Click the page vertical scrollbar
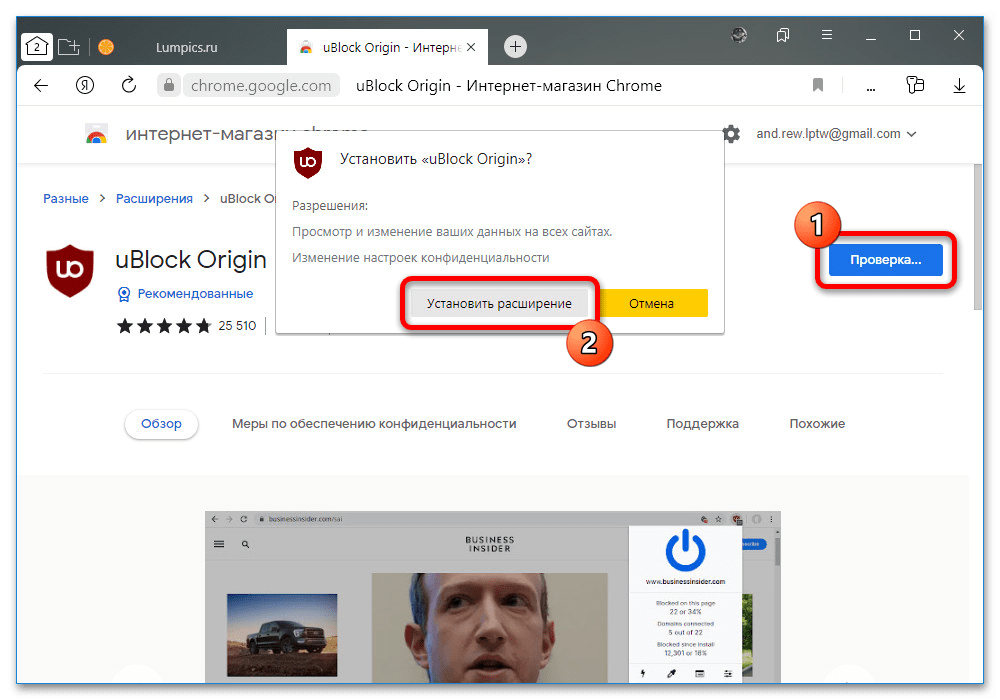The image size is (1000, 700). click(978, 237)
